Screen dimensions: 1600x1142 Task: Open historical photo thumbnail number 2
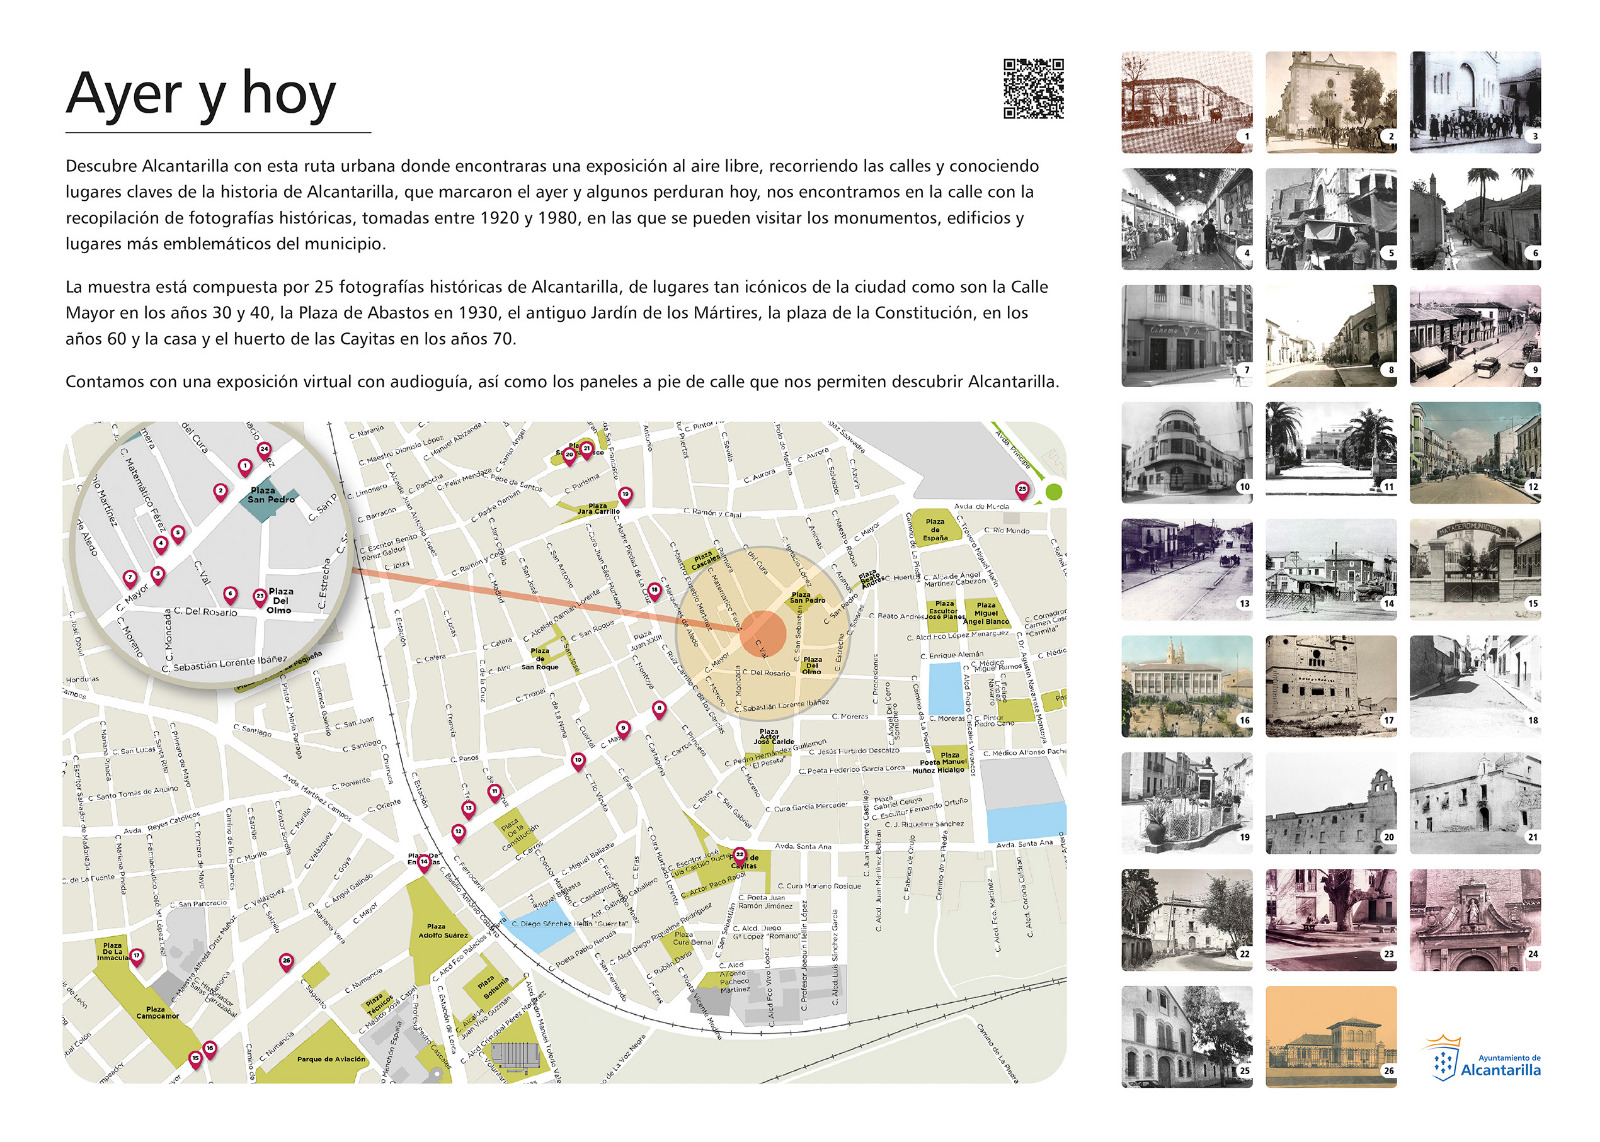(x=1331, y=102)
